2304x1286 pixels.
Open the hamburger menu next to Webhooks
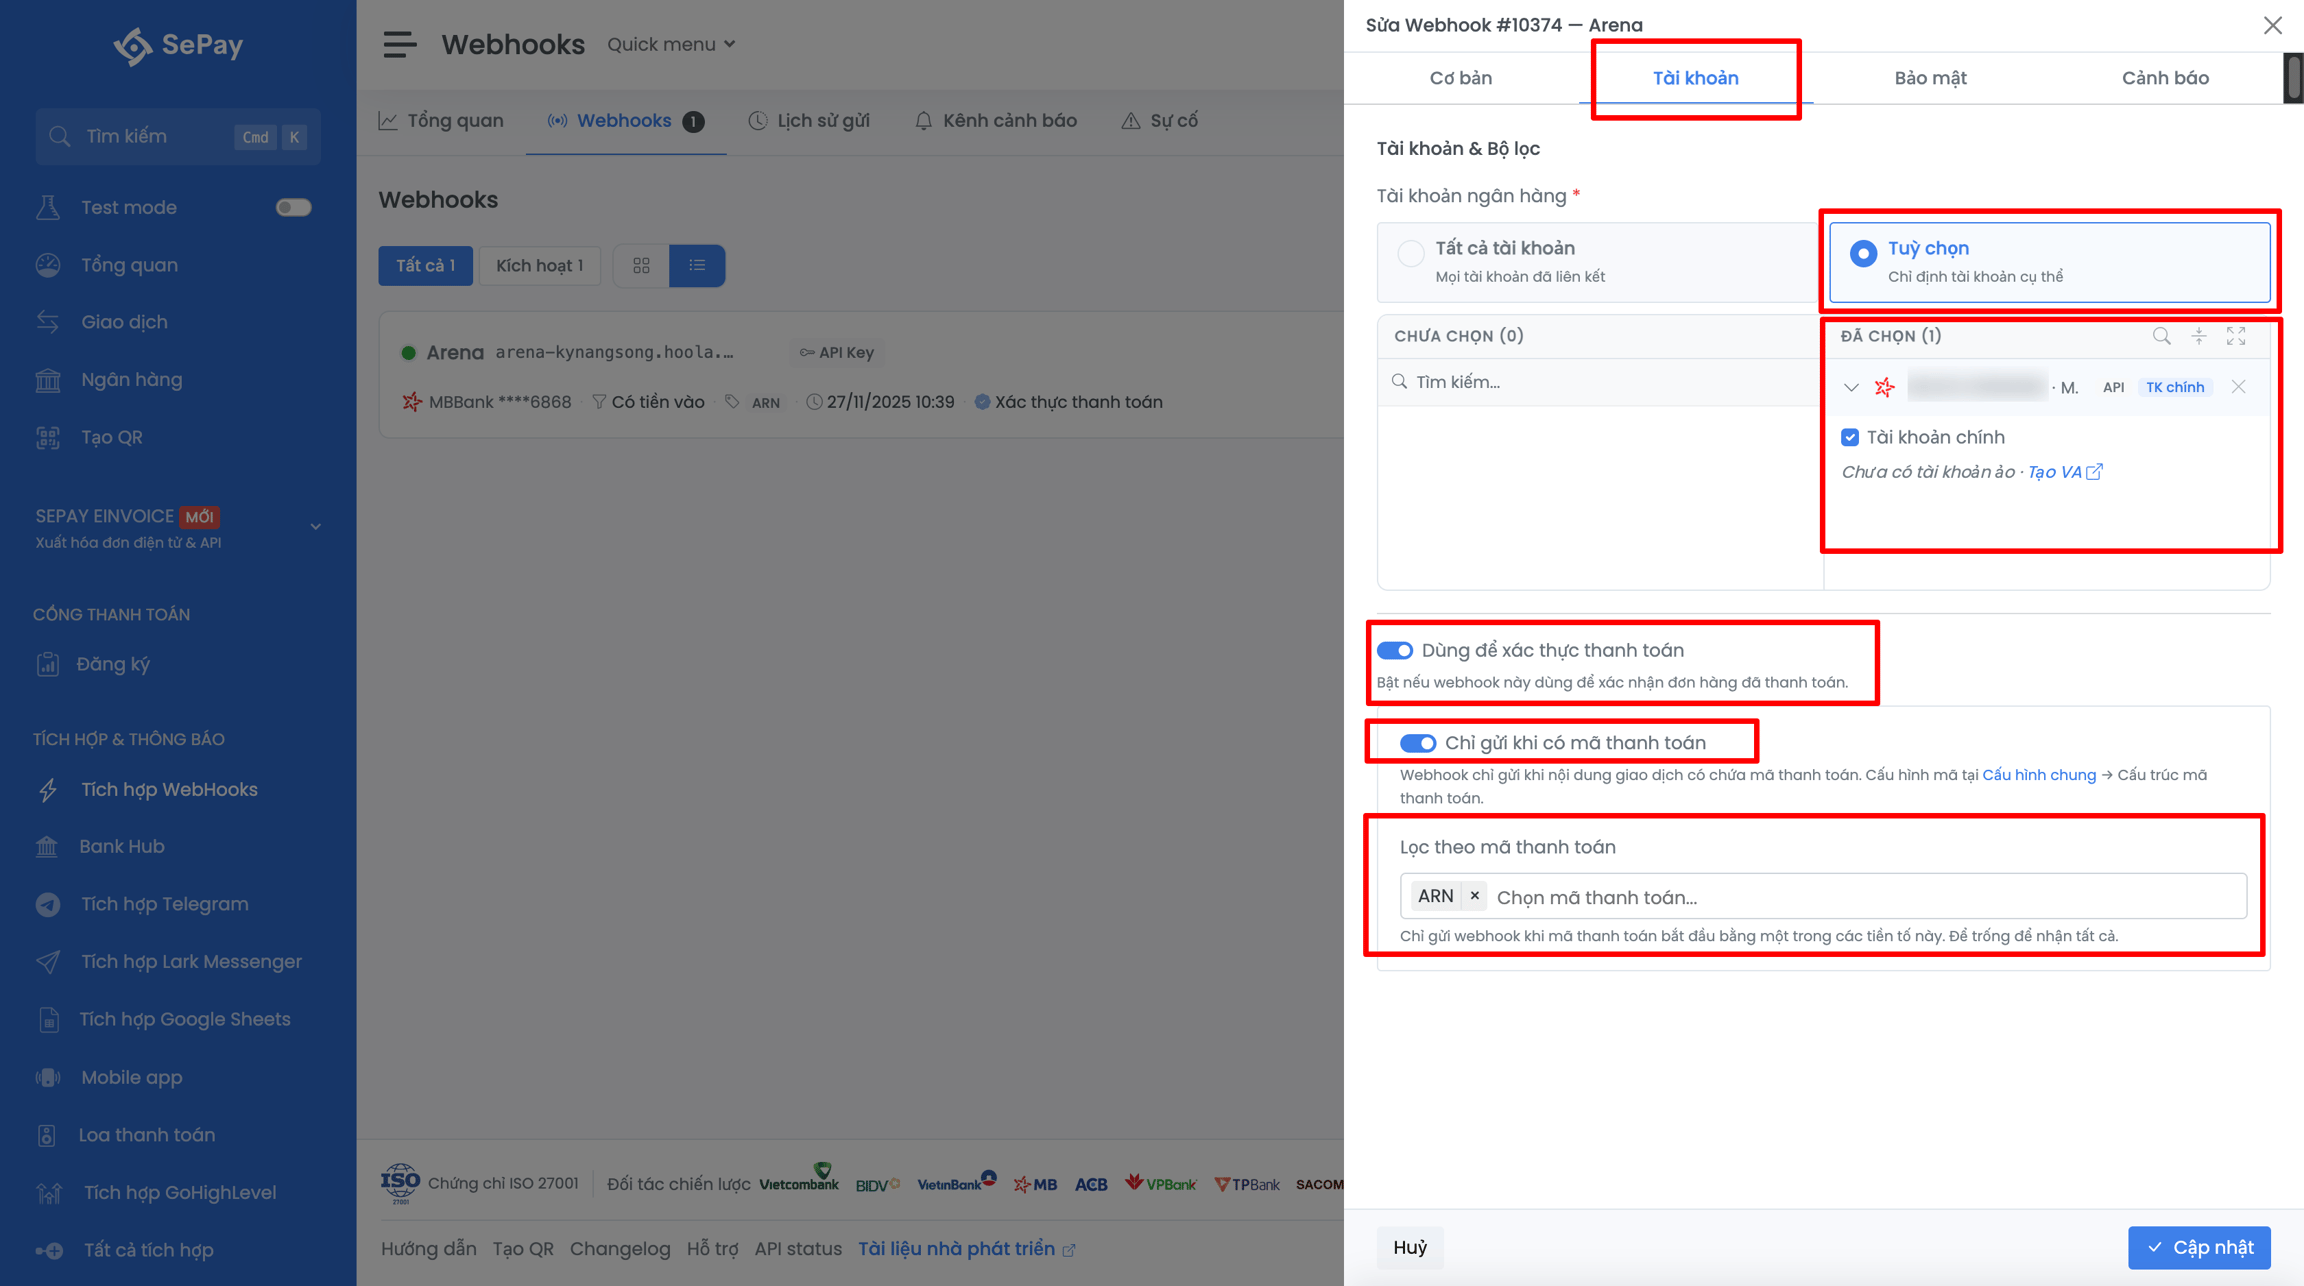(399, 44)
